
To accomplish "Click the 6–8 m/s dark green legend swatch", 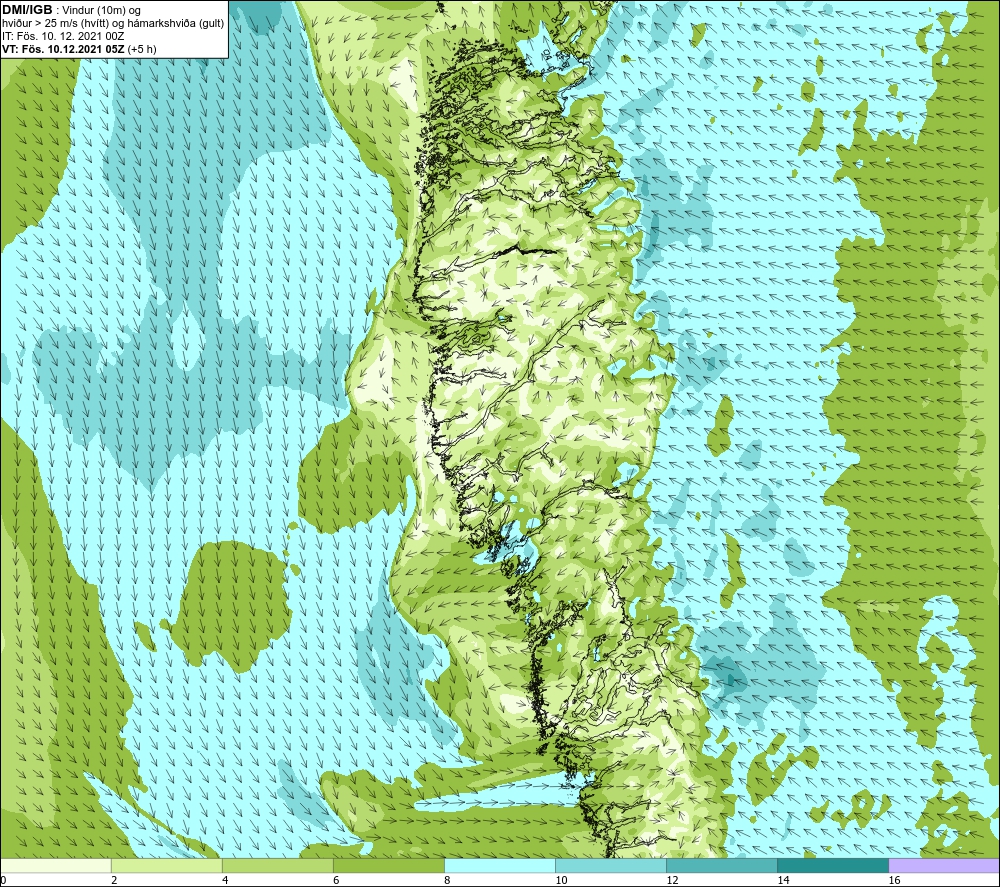I will 389,866.
